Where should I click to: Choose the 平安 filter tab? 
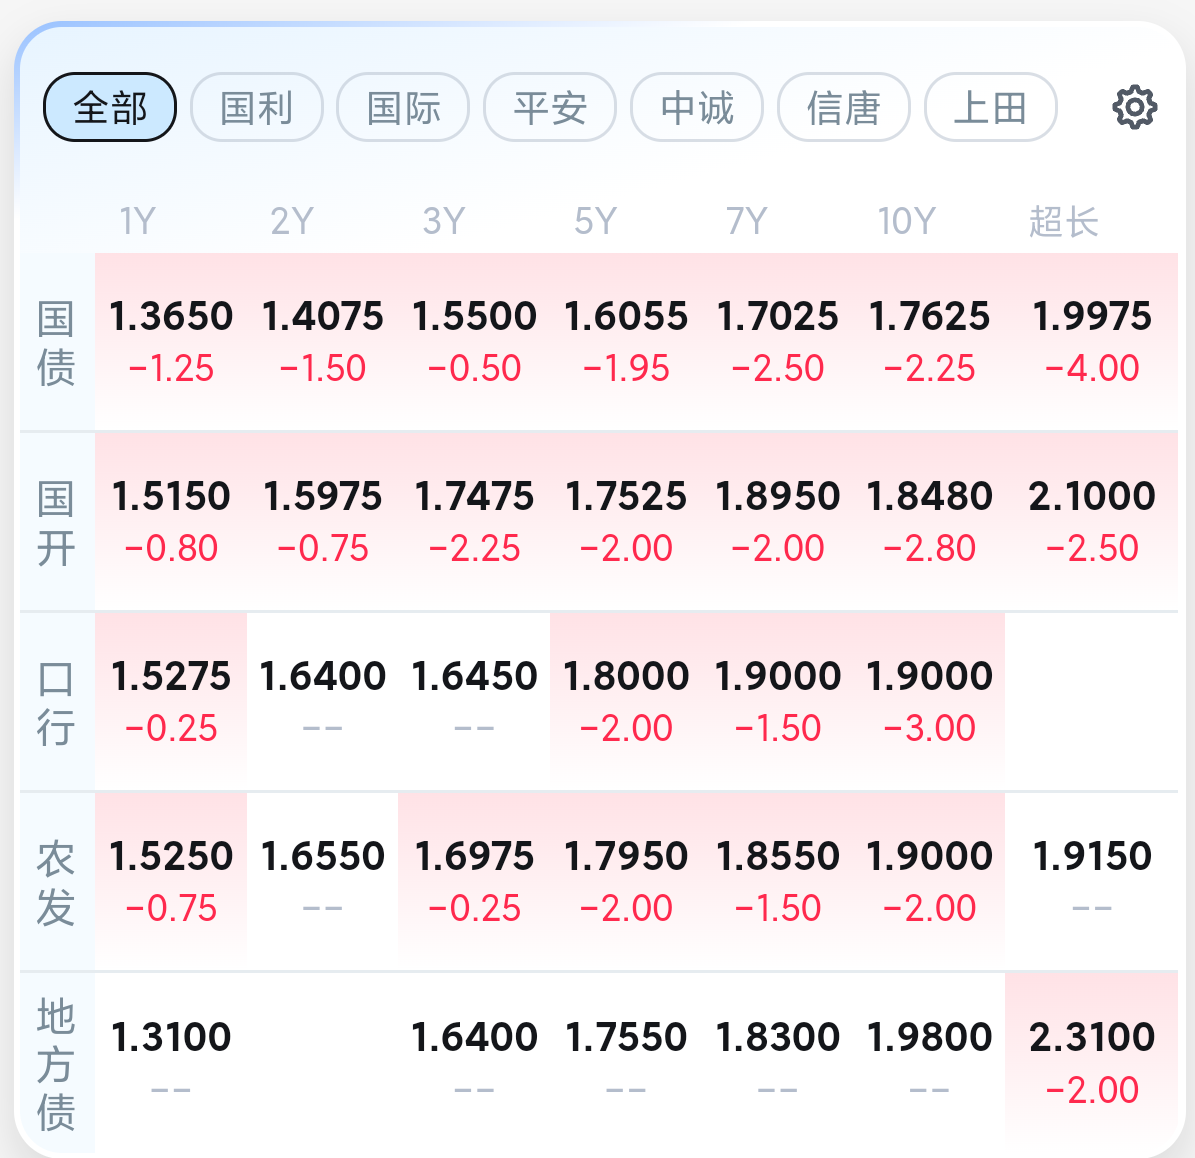(550, 107)
